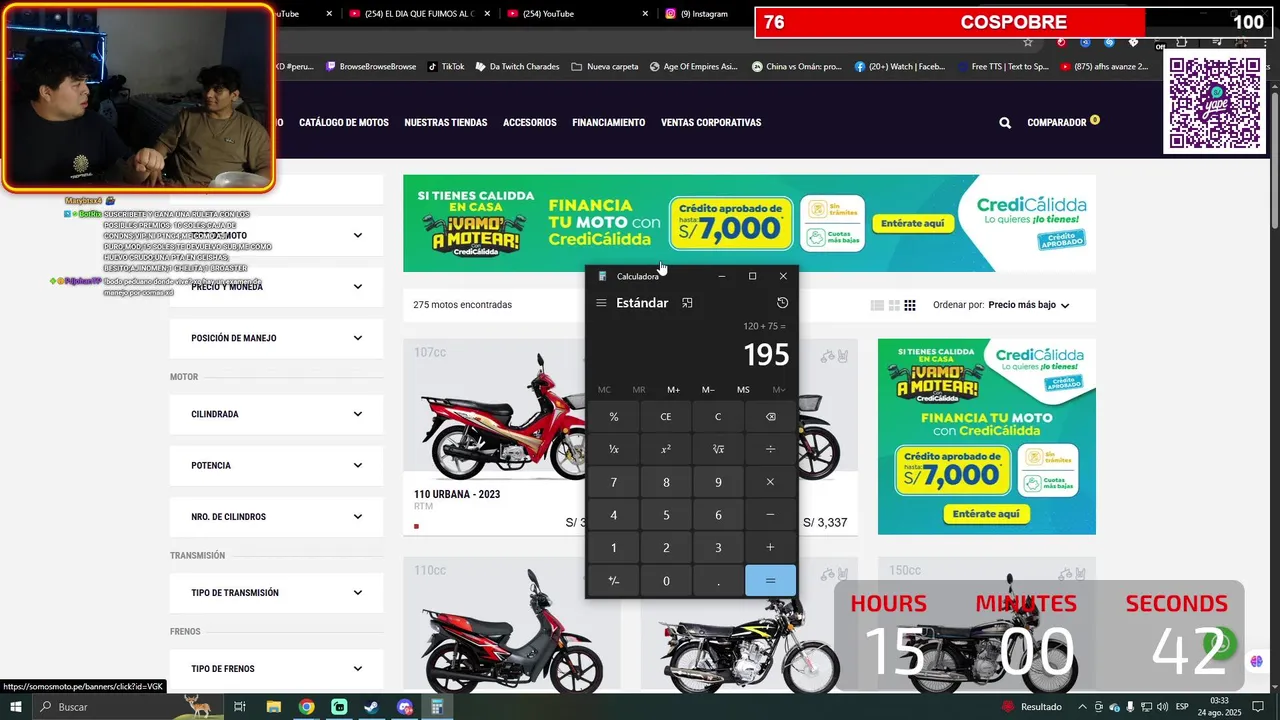
Task: Click the equals key in Calculator
Action: 770,581
